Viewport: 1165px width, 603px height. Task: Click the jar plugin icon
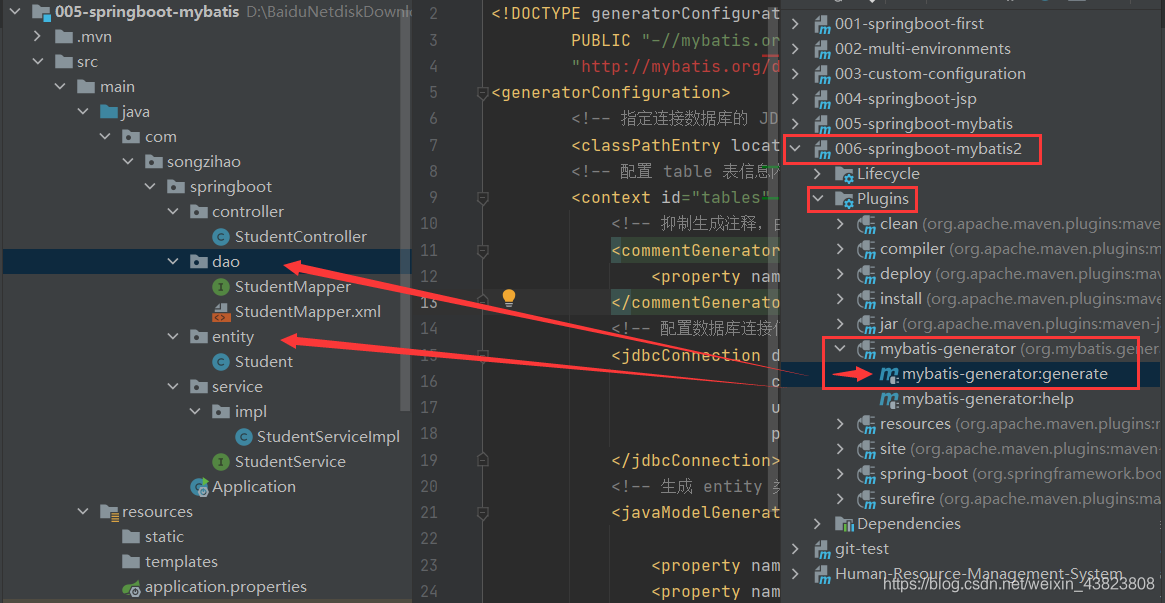pos(866,325)
